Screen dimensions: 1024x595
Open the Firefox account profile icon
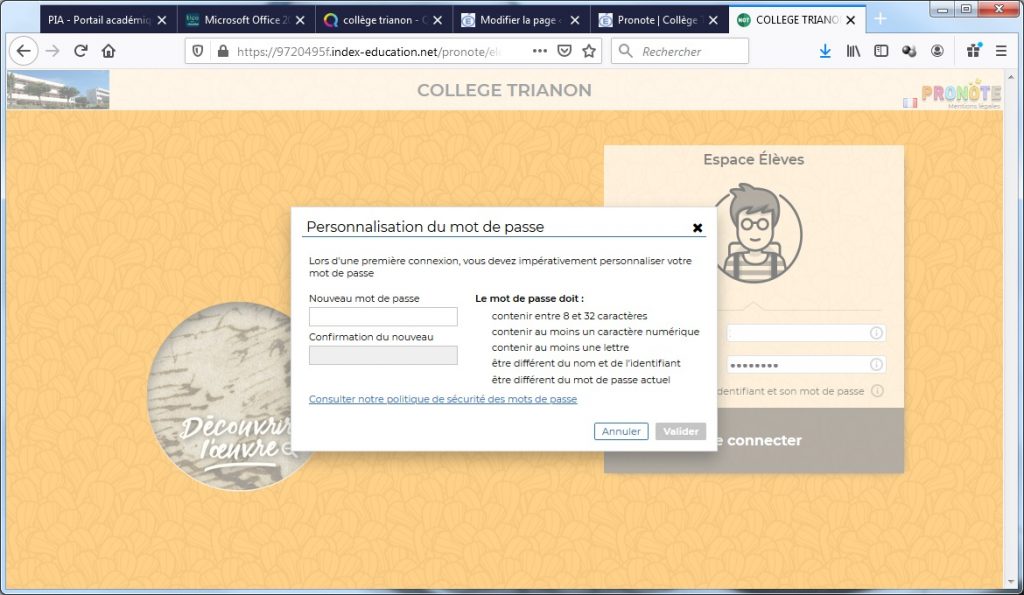[937, 51]
